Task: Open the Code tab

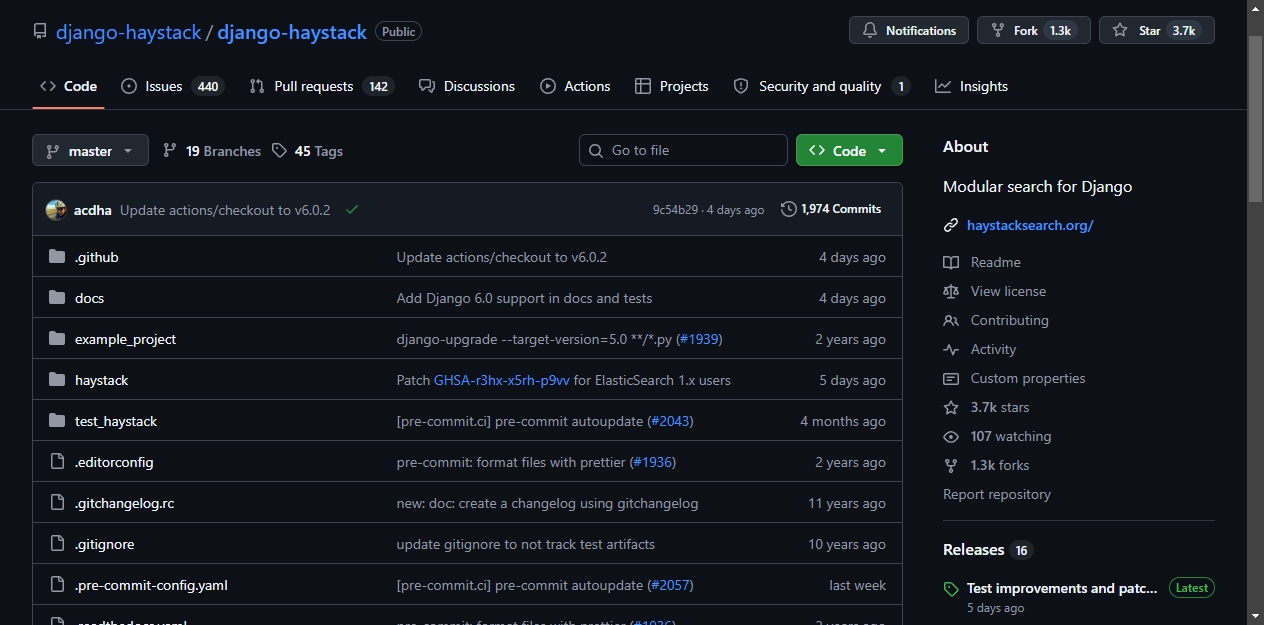Action: (x=68, y=86)
